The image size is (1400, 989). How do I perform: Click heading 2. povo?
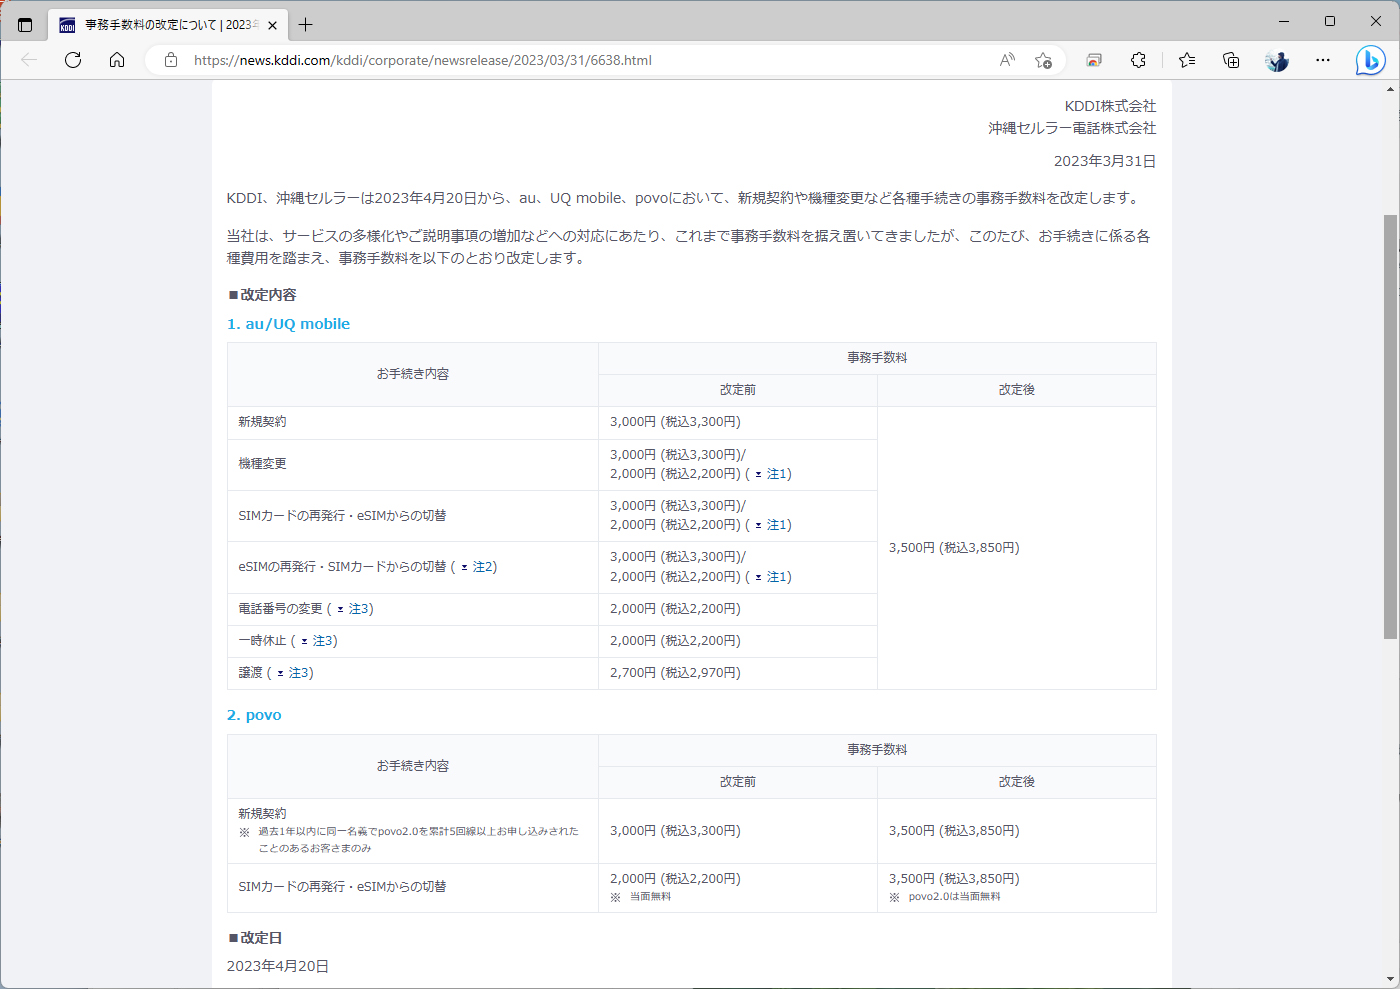(254, 715)
